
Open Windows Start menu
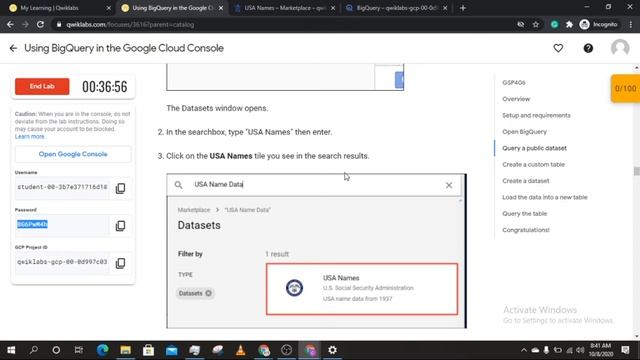(x=11, y=350)
